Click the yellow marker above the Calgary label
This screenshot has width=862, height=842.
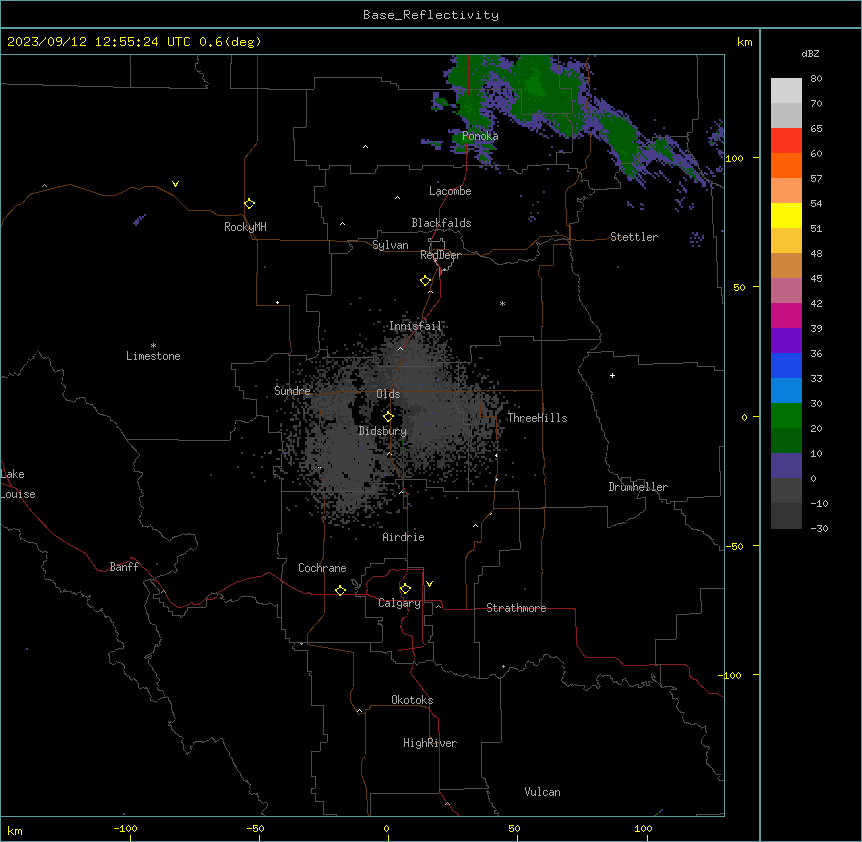pos(405,589)
